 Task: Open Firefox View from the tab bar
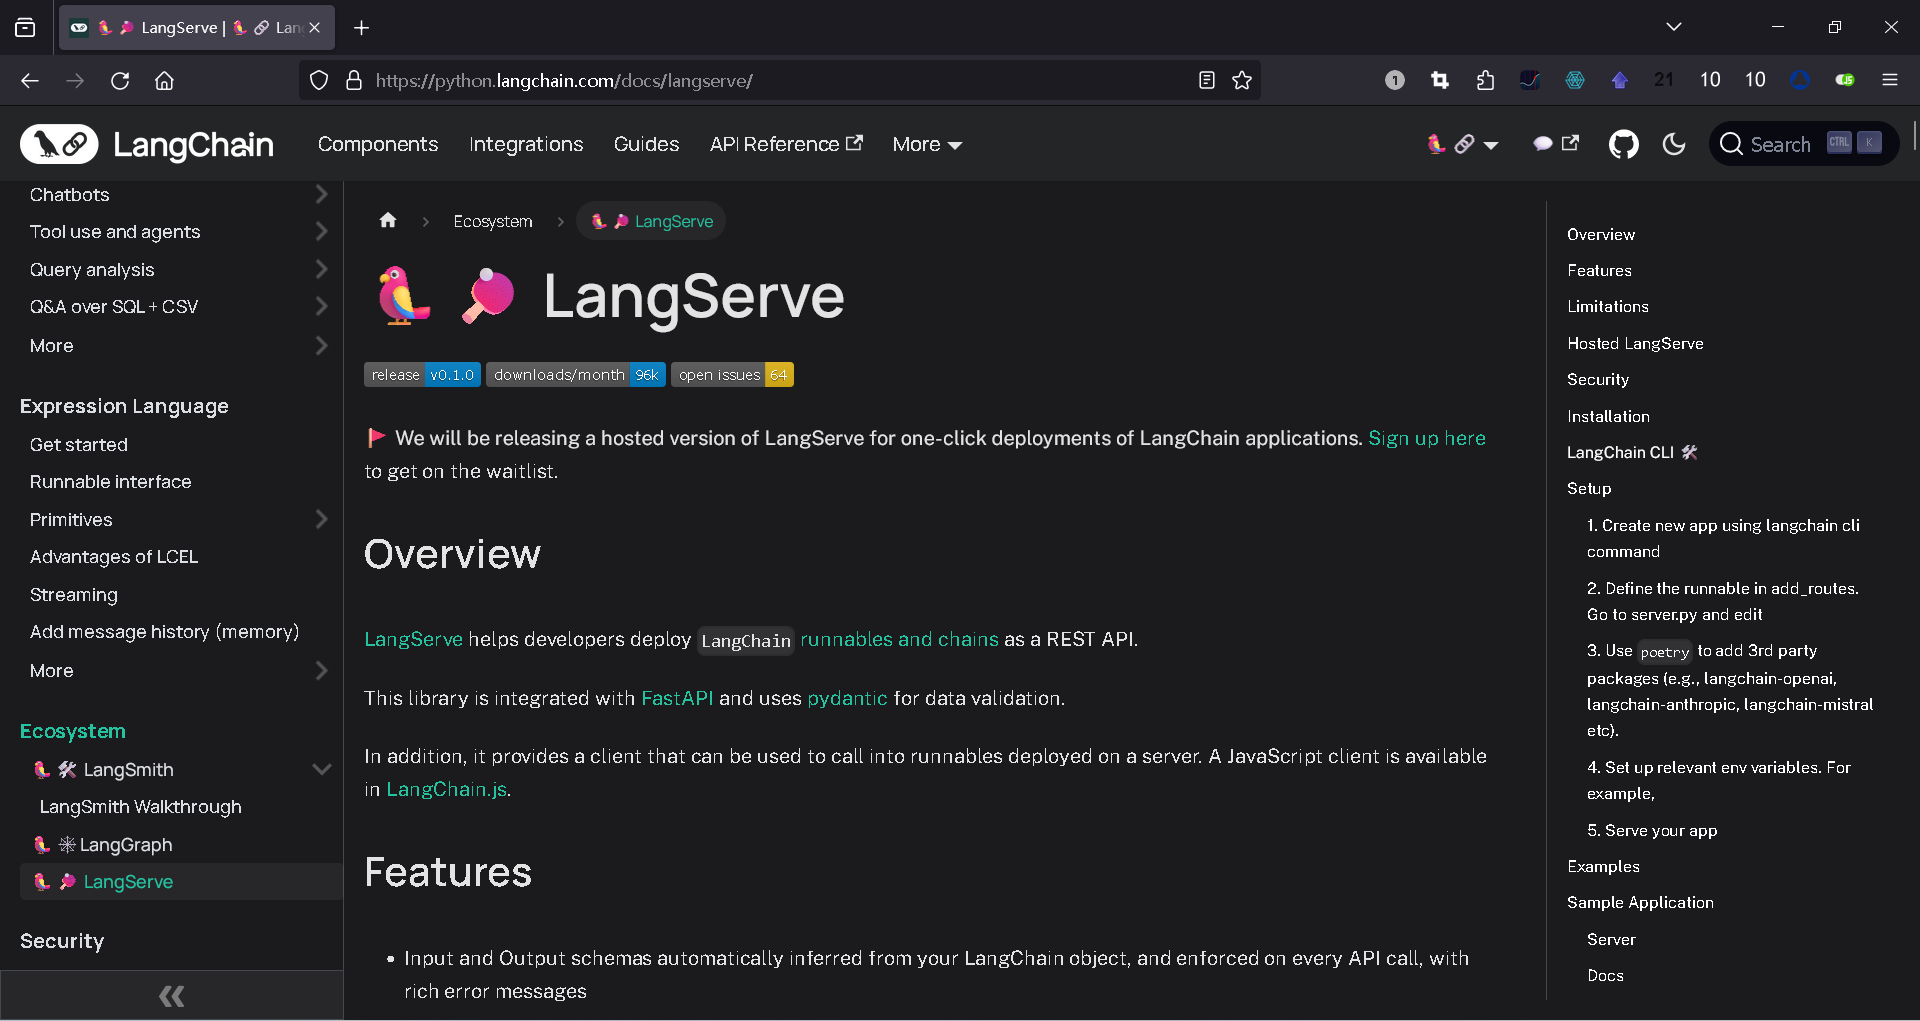(x=25, y=28)
